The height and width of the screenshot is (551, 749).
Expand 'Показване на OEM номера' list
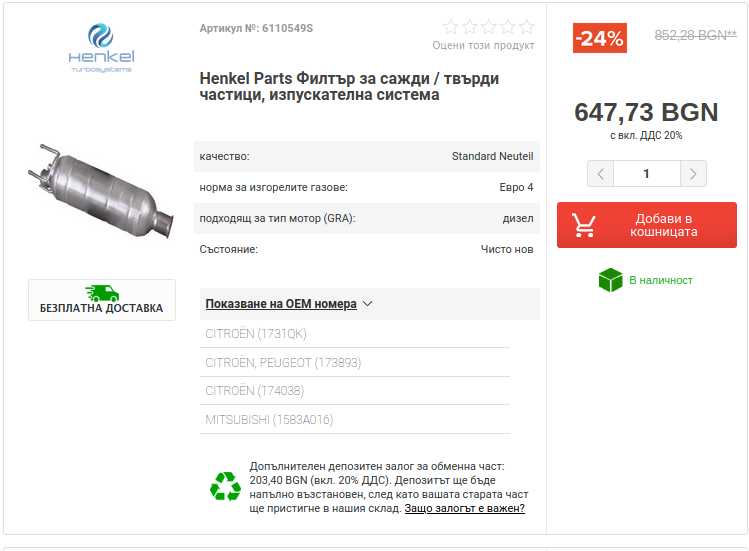coord(281,304)
